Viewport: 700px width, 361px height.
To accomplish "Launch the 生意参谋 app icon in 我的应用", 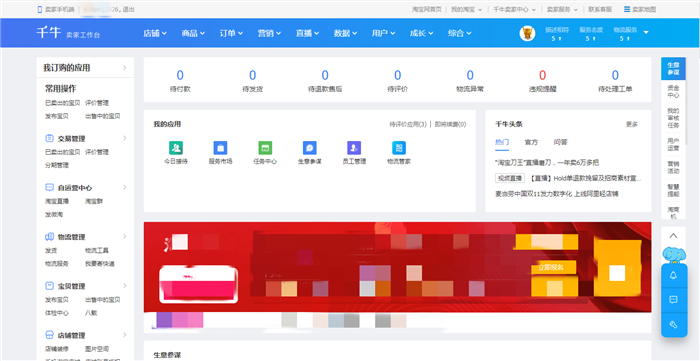I will [309, 148].
